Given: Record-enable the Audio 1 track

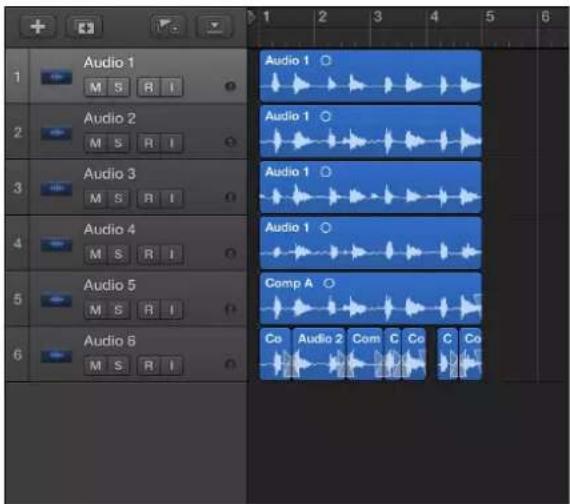Looking at the screenshot, I should click(149, 87).
